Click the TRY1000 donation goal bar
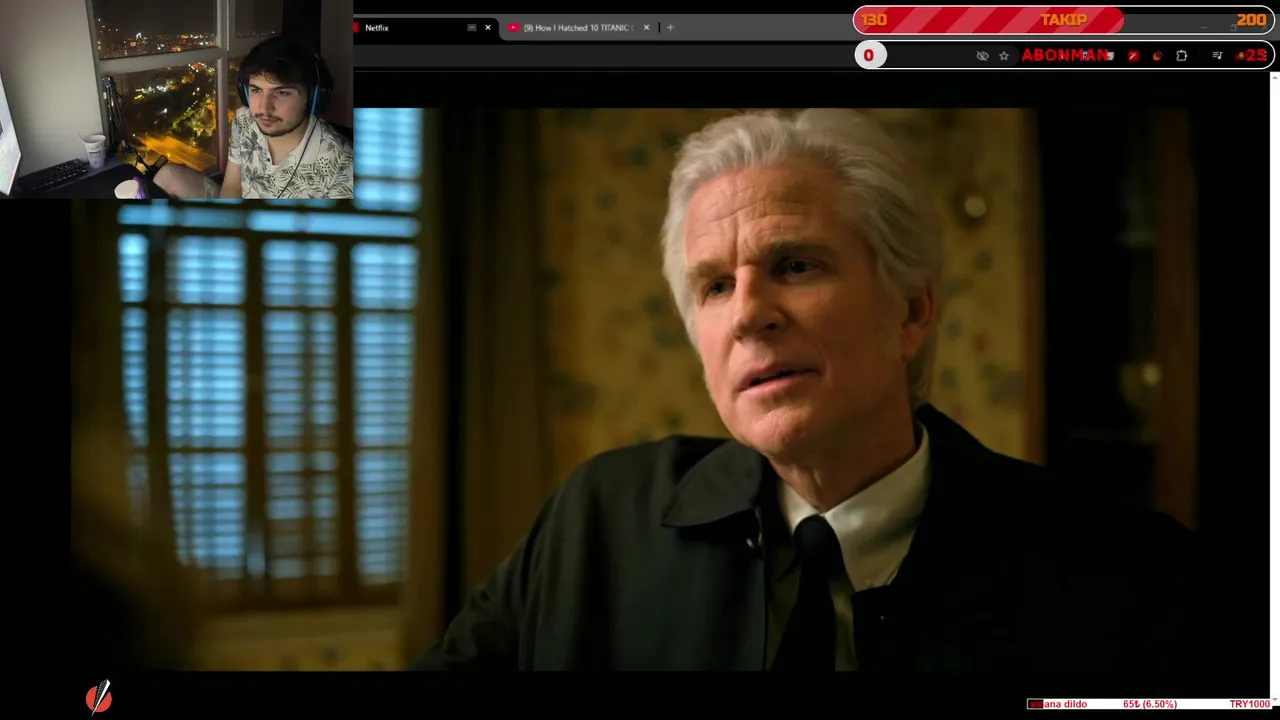This screenshot has height=720, width=1280. tap(1150, 704)
